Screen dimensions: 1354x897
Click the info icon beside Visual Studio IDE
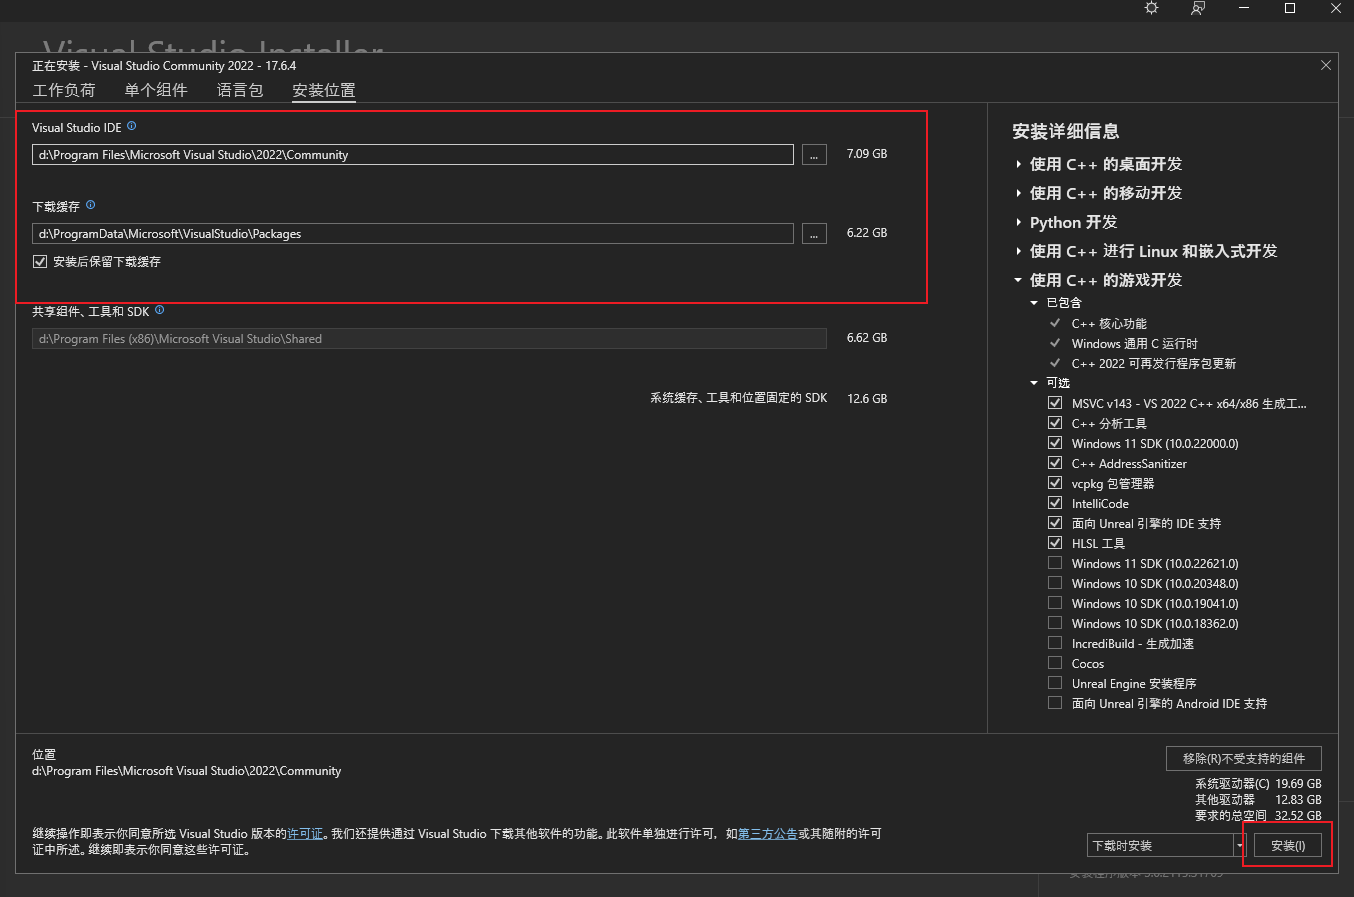pyautogui.click(x=131, y=126)
